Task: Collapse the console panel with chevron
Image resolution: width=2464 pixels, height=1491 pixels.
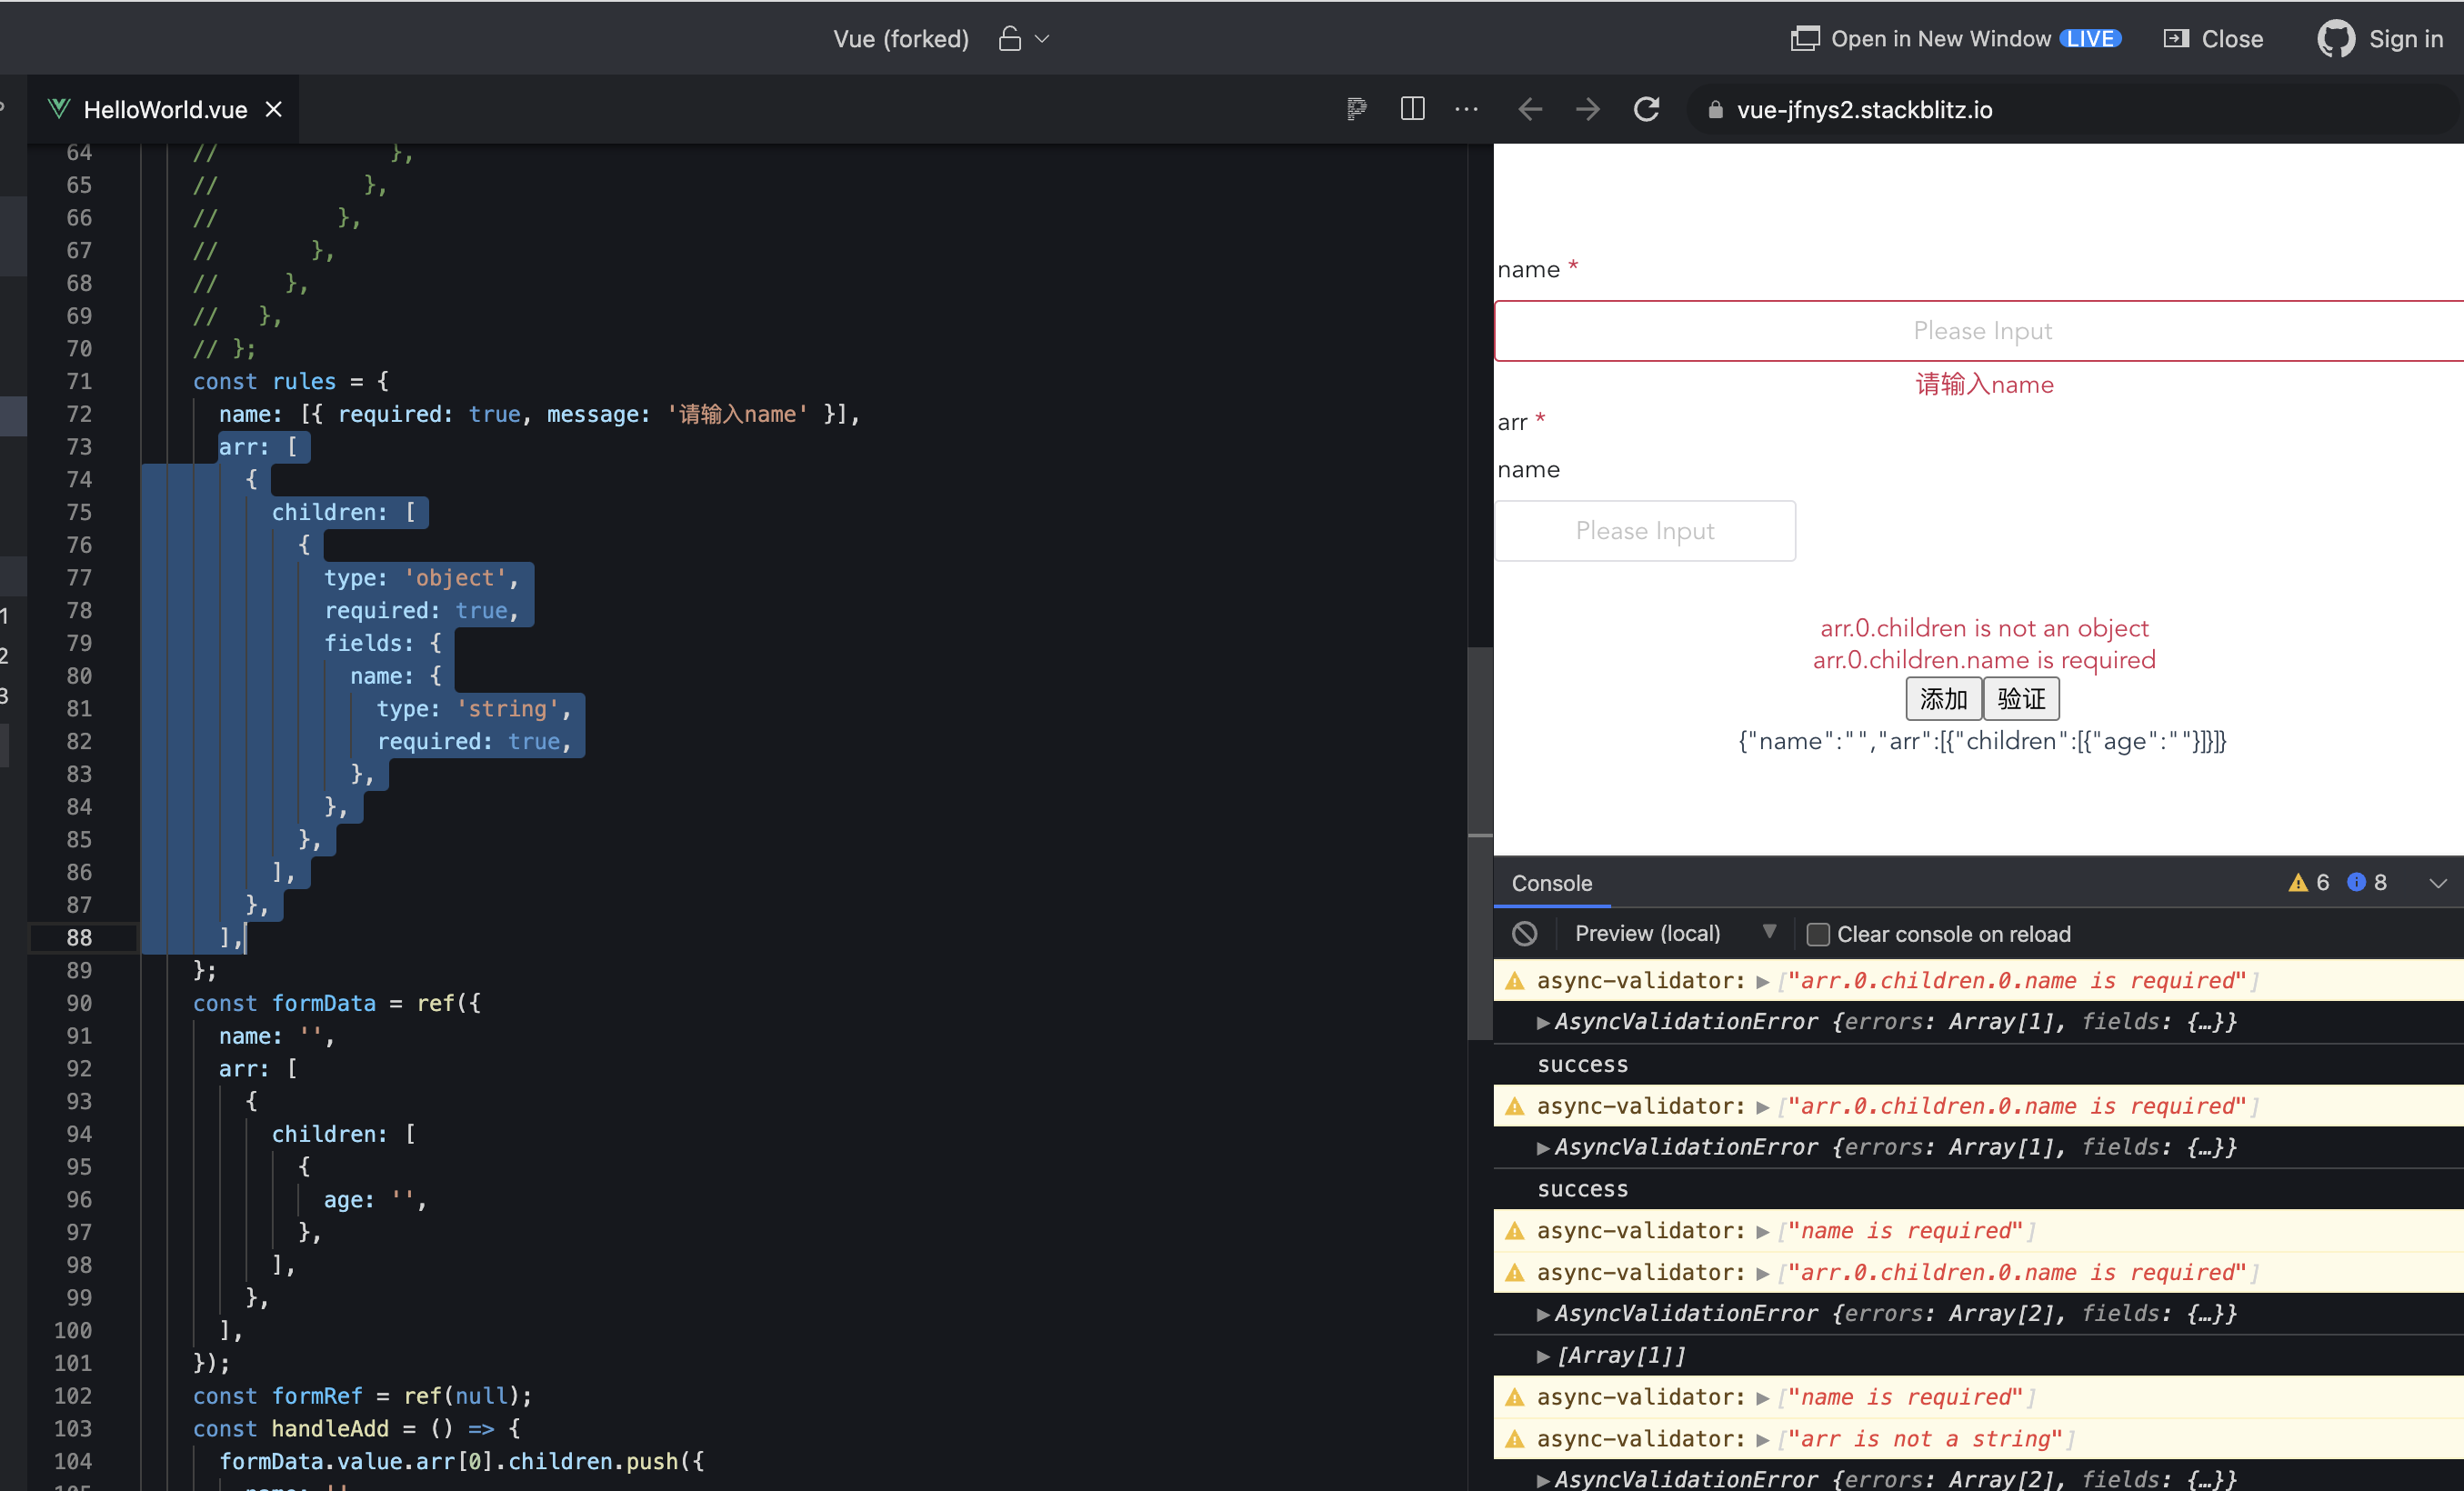Action: [x=2438, y=883]
